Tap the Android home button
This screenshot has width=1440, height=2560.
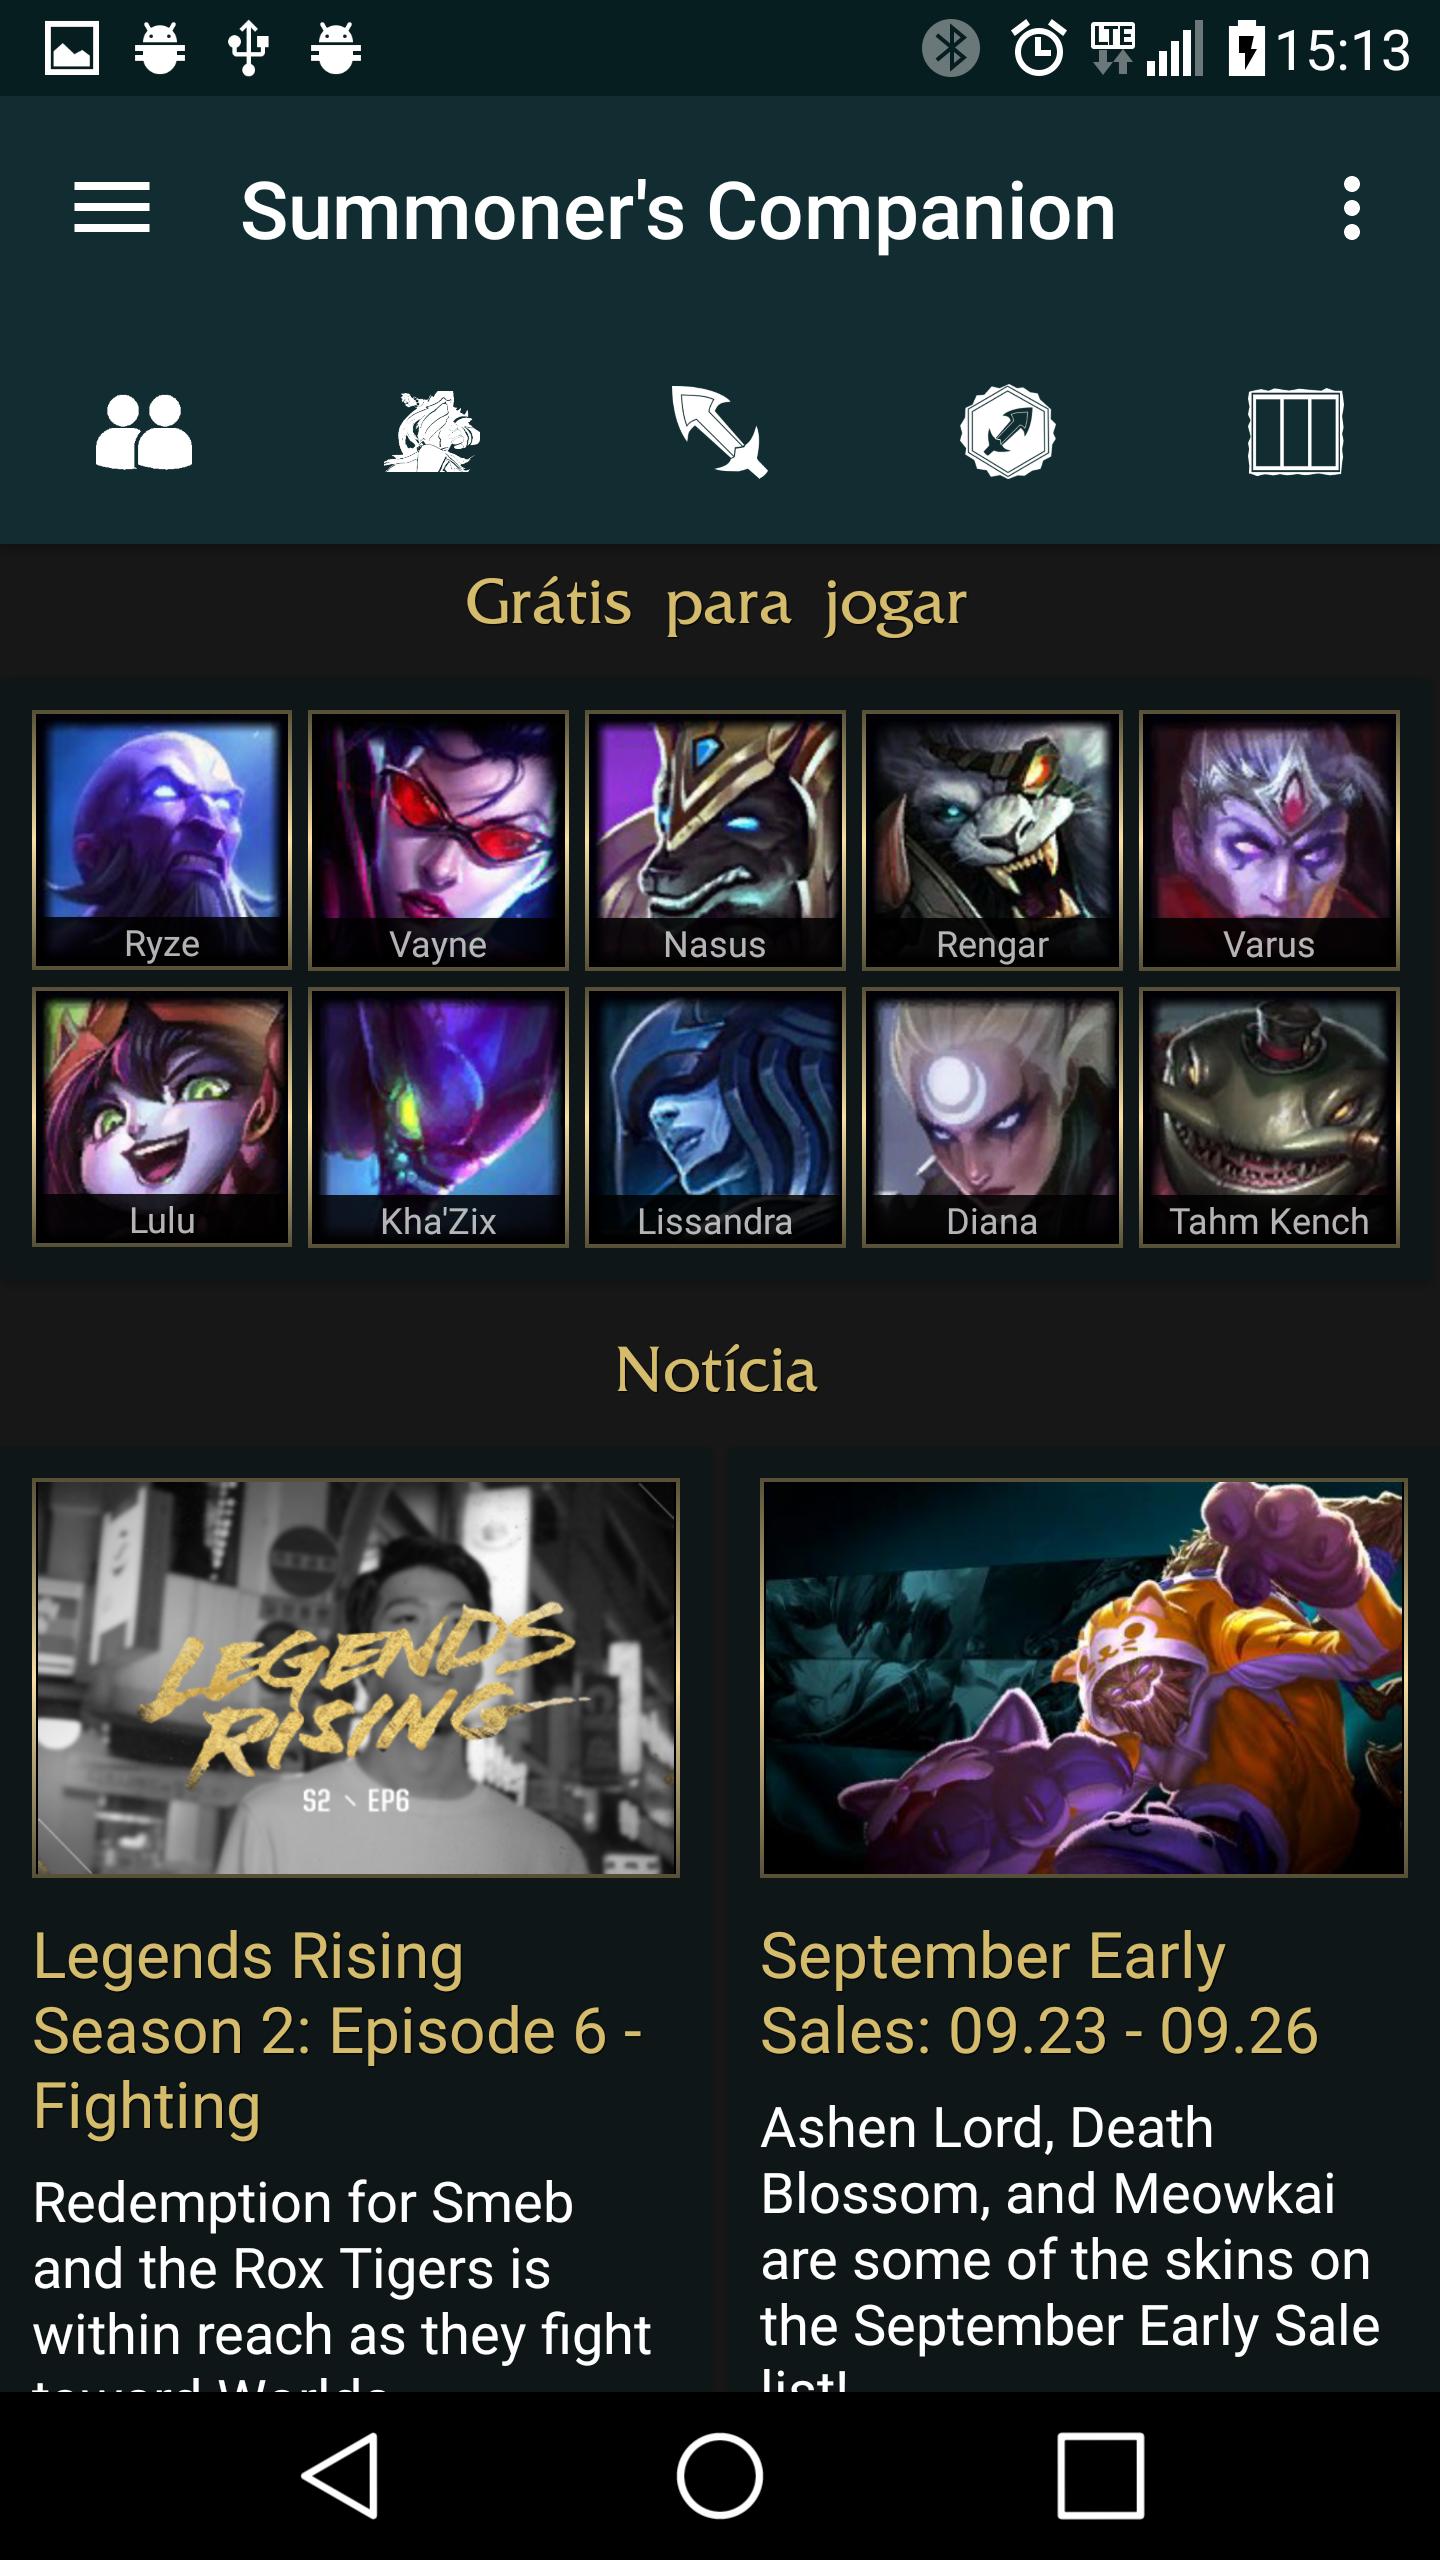pos(720,2476)
